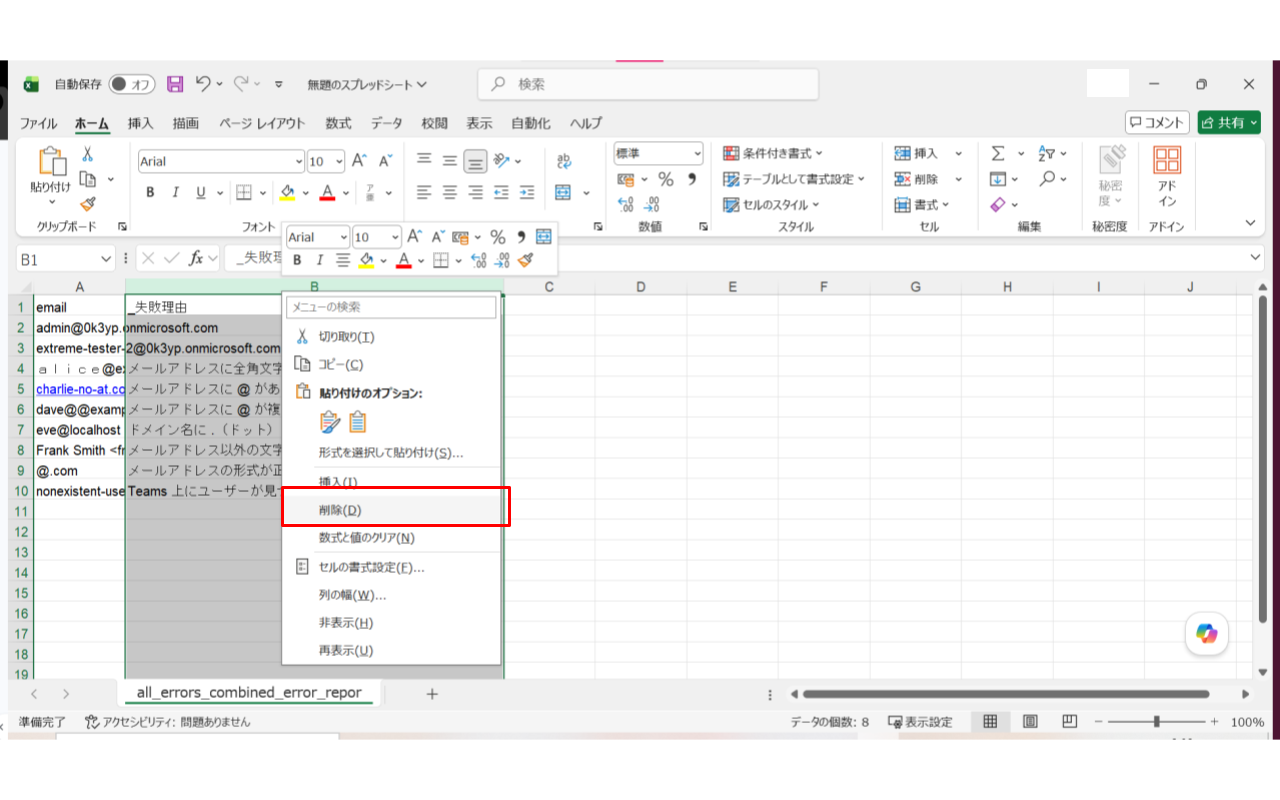Click the Insert Function fx icon
Viewport: 1280px width, 800px height.
coord(197,258)
